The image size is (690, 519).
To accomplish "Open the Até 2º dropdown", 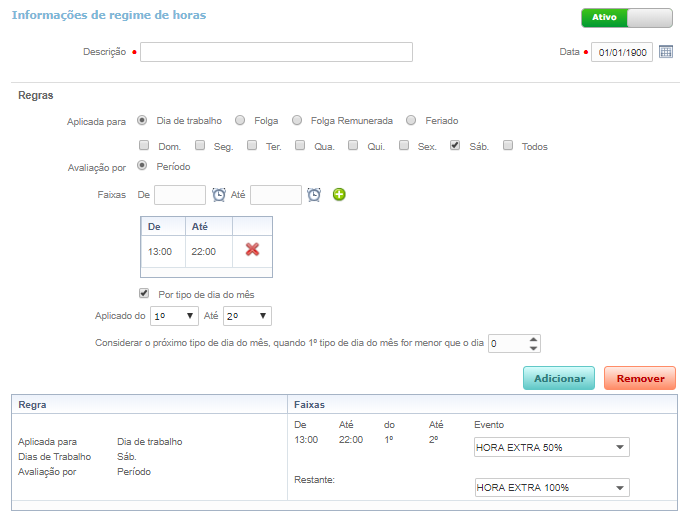I will 247,316.
